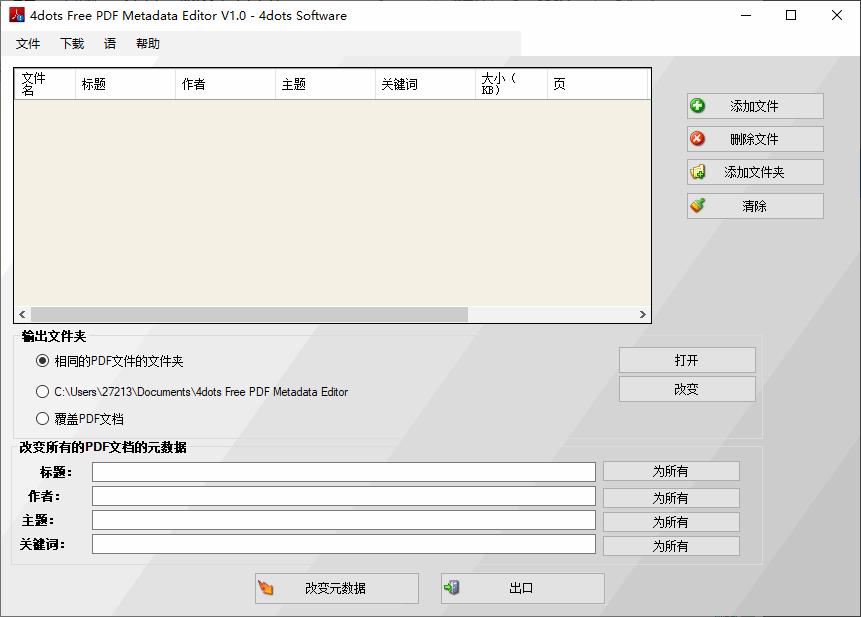Click the 标题 text input field
The width and height of the screenshot is (861, 617).
pyautogui.click(x=344, y=472)
